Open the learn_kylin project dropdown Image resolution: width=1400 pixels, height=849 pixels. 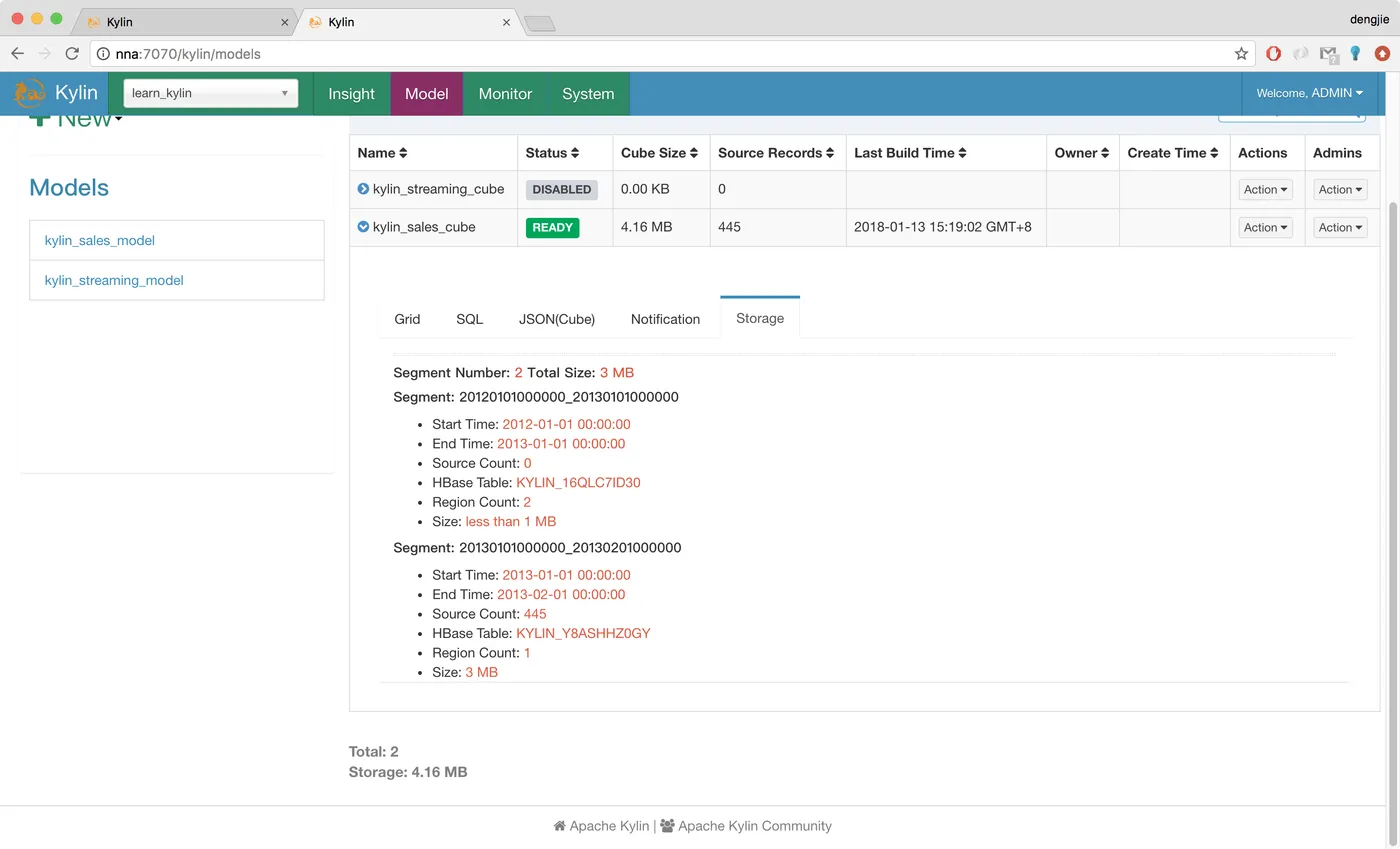[210, 93]
